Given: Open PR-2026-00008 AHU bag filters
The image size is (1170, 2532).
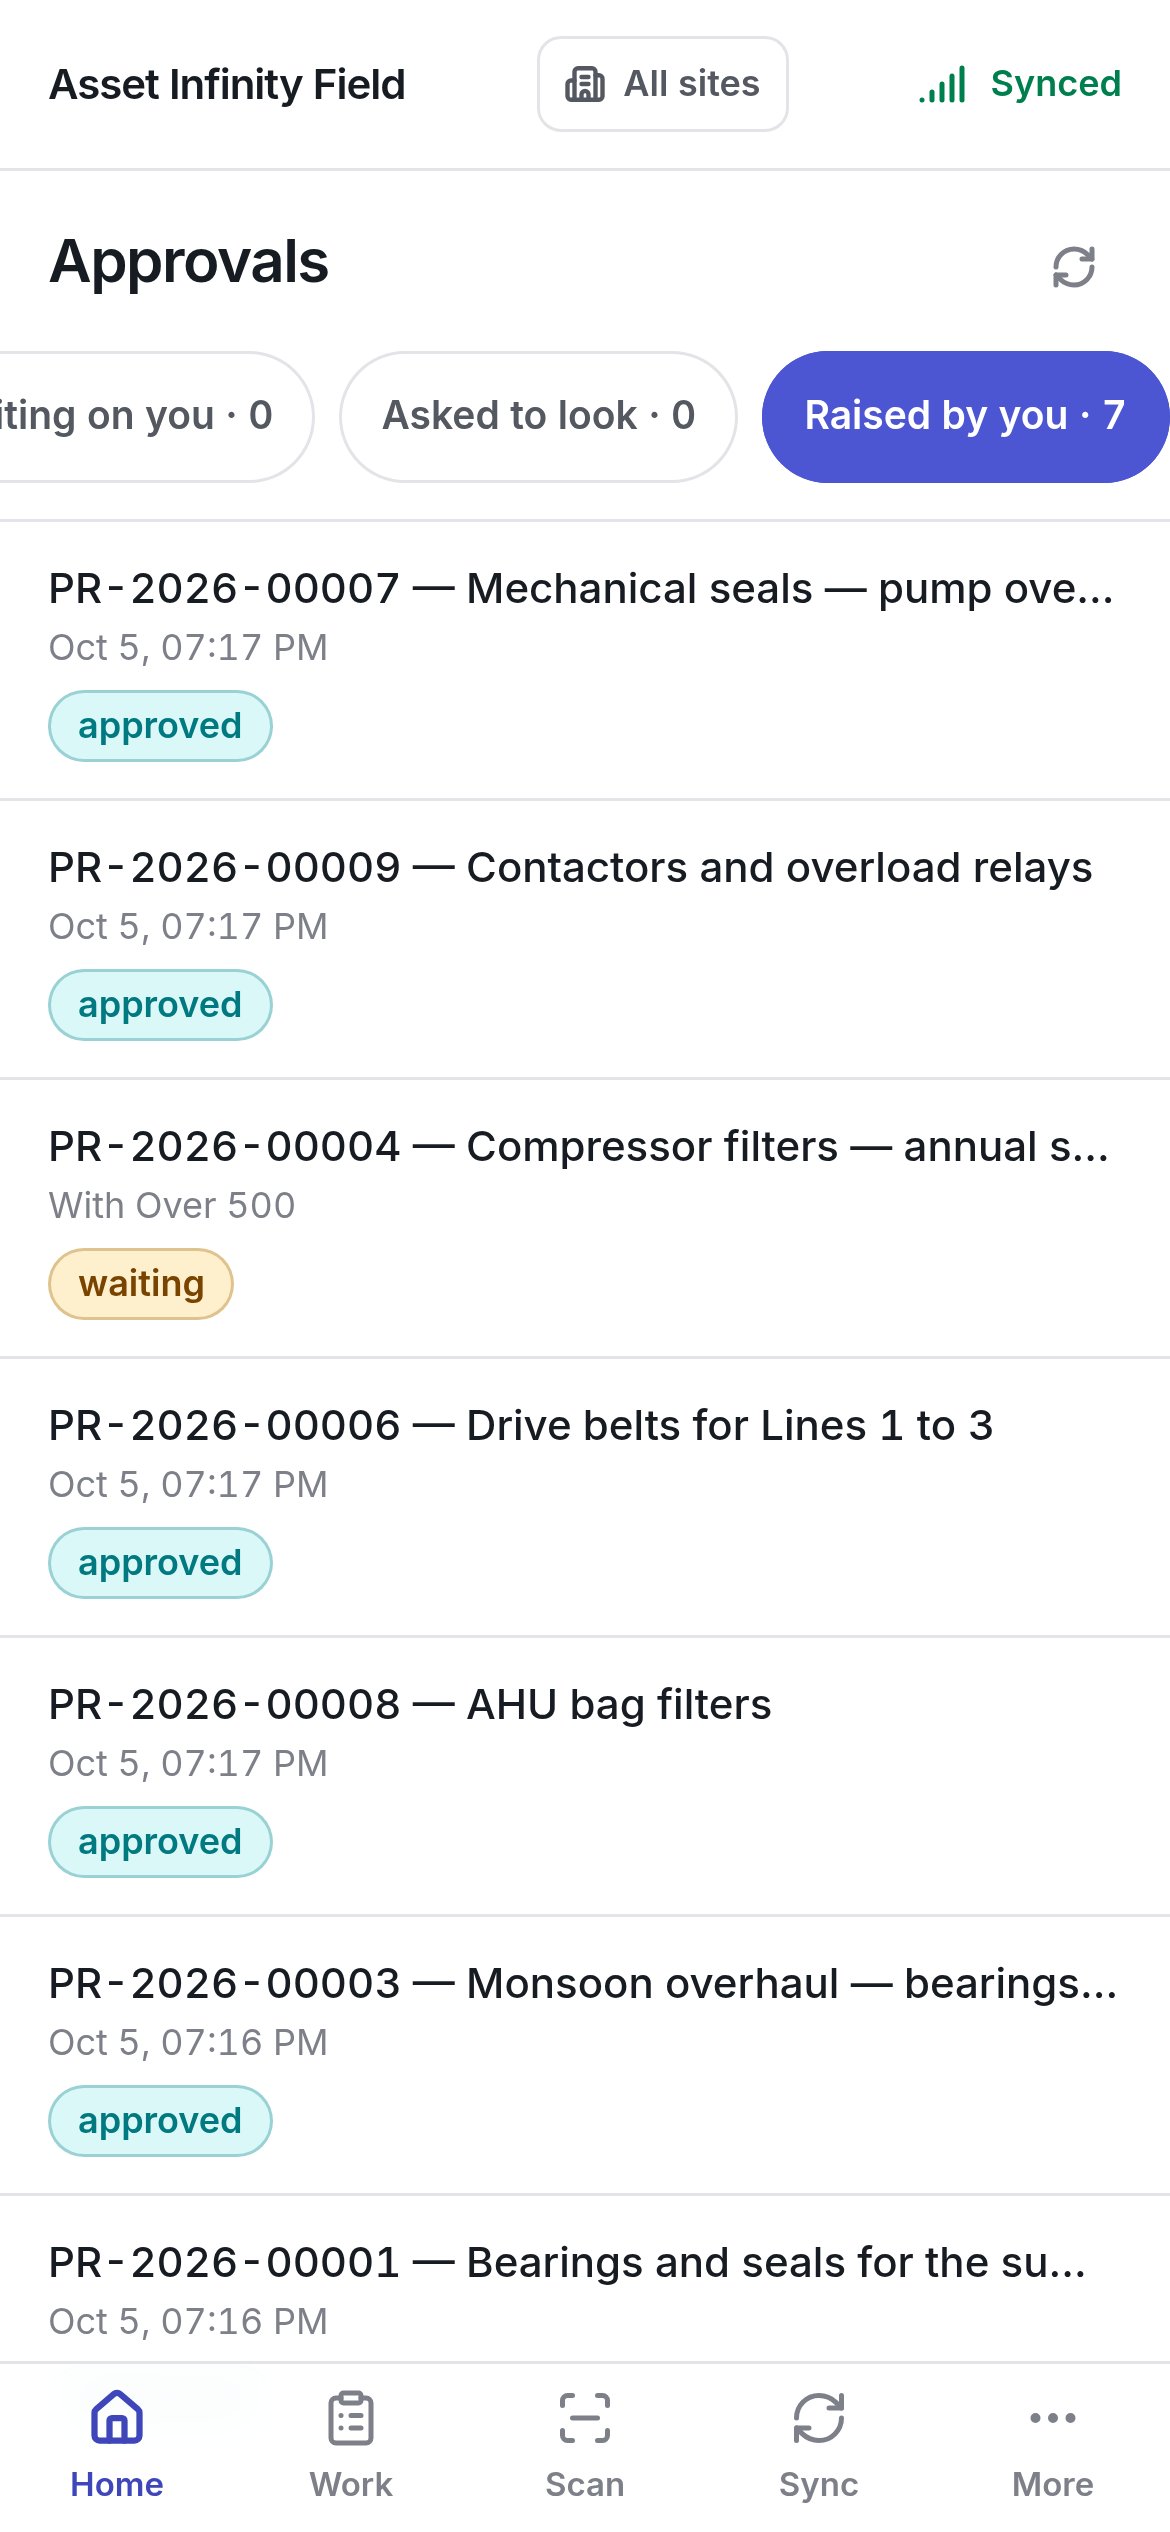Looking at the screenshot, I should coord(585,1776).
